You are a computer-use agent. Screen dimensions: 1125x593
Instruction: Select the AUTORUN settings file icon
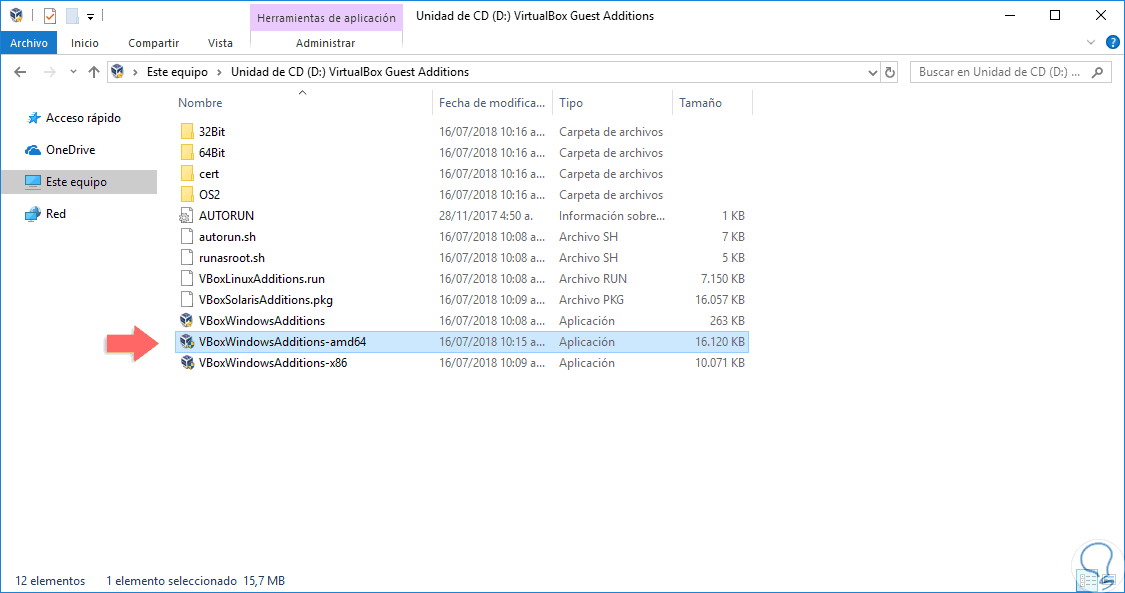tap(187, 216)
